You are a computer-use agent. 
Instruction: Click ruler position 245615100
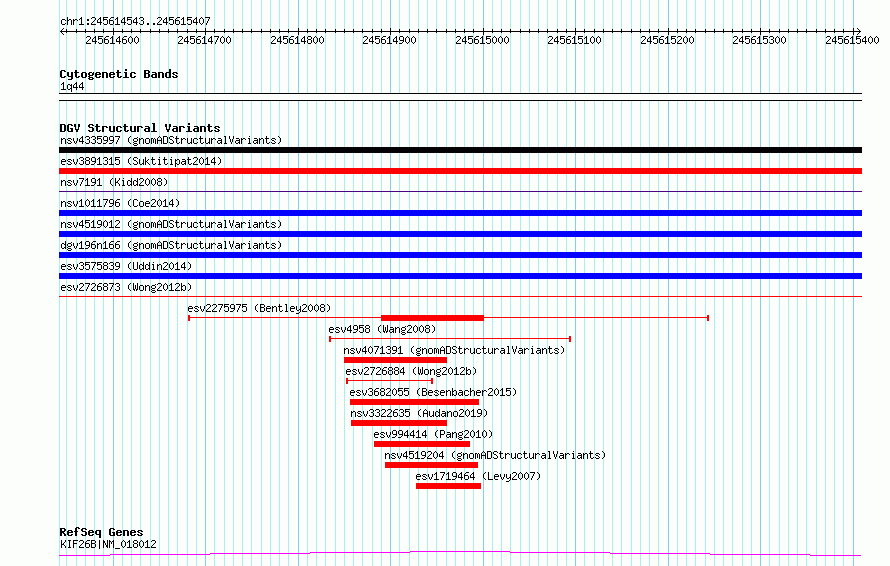(574, 40)
